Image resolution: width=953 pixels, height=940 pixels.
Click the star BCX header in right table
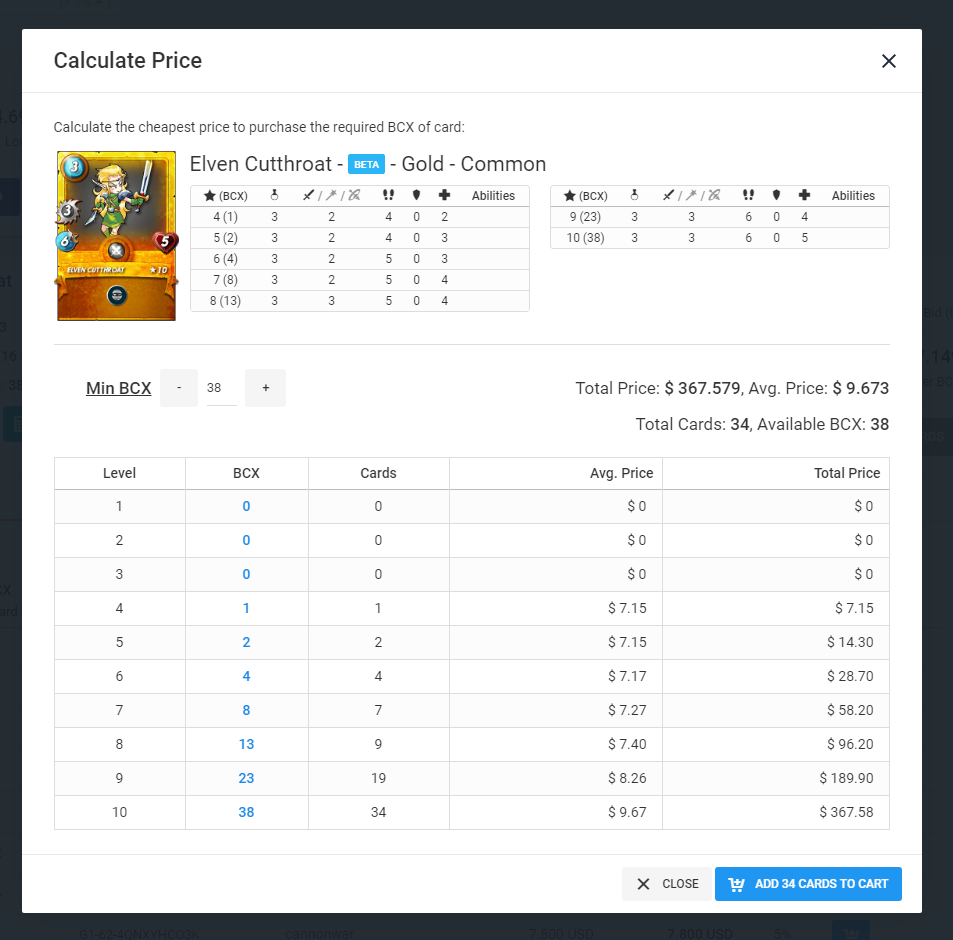(x=586, y=196)
